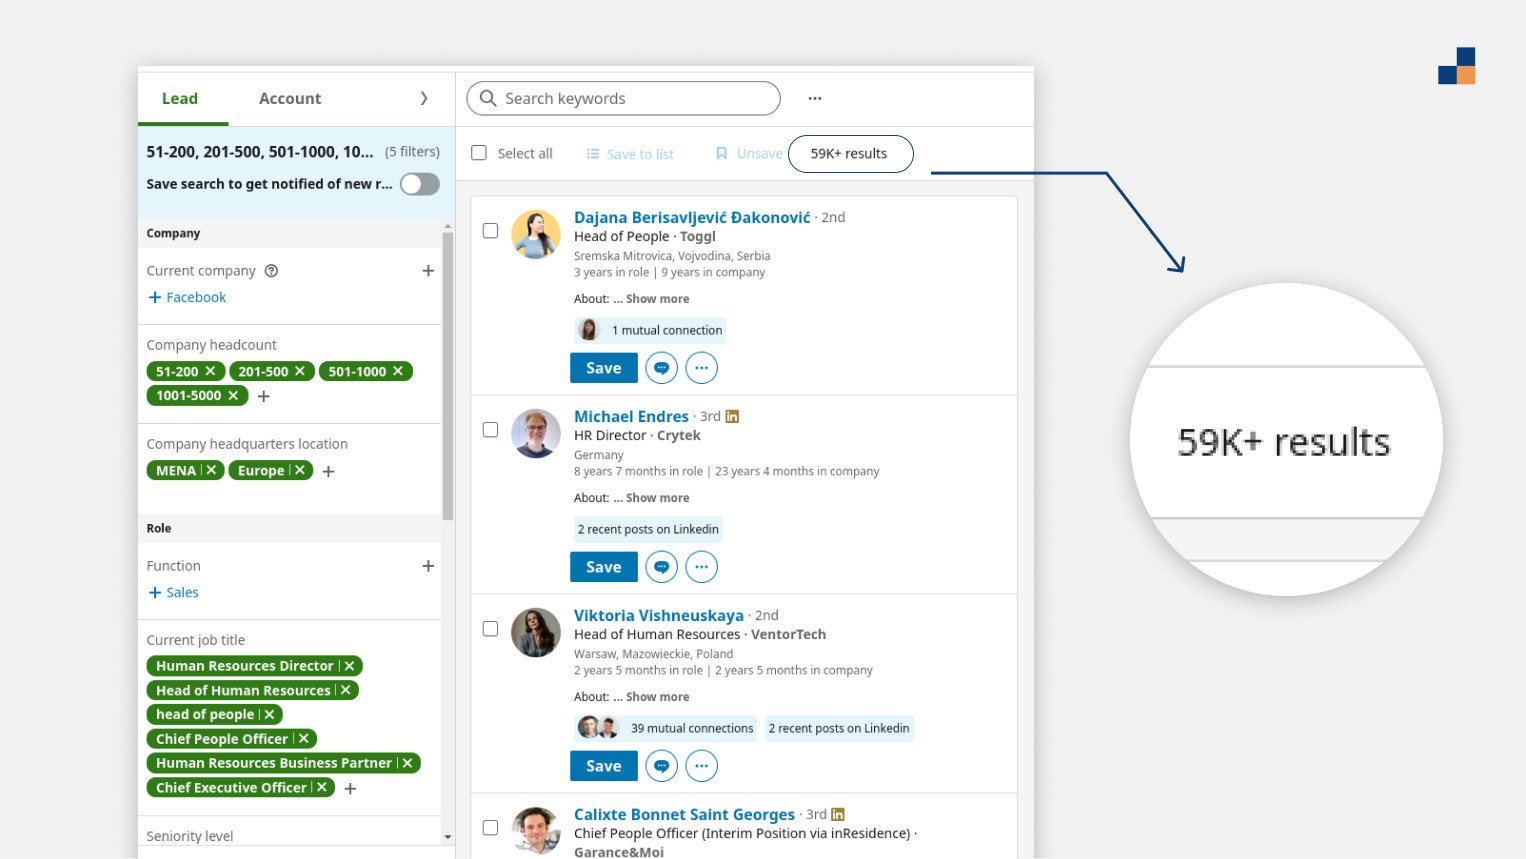Image resolution: width=1526 pixels, height=859 pixels.
Task: Expand the Current company filter
Action: point(428,271)
